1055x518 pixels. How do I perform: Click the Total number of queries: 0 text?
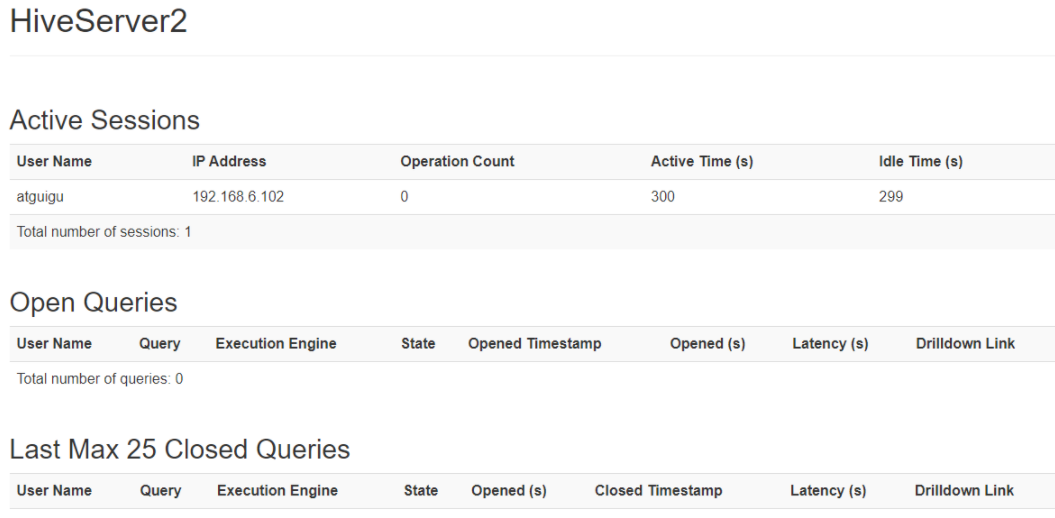[x=100, y=379]
